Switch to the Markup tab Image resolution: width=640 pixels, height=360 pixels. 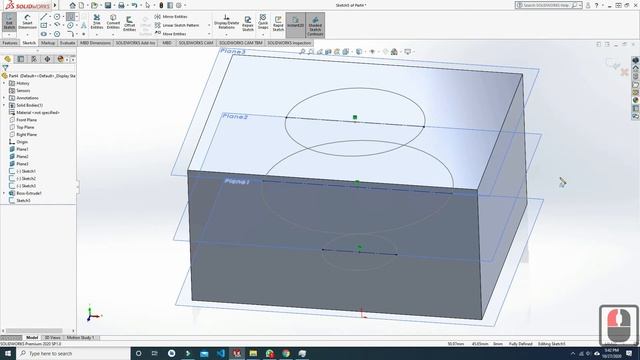coord(48,43)
